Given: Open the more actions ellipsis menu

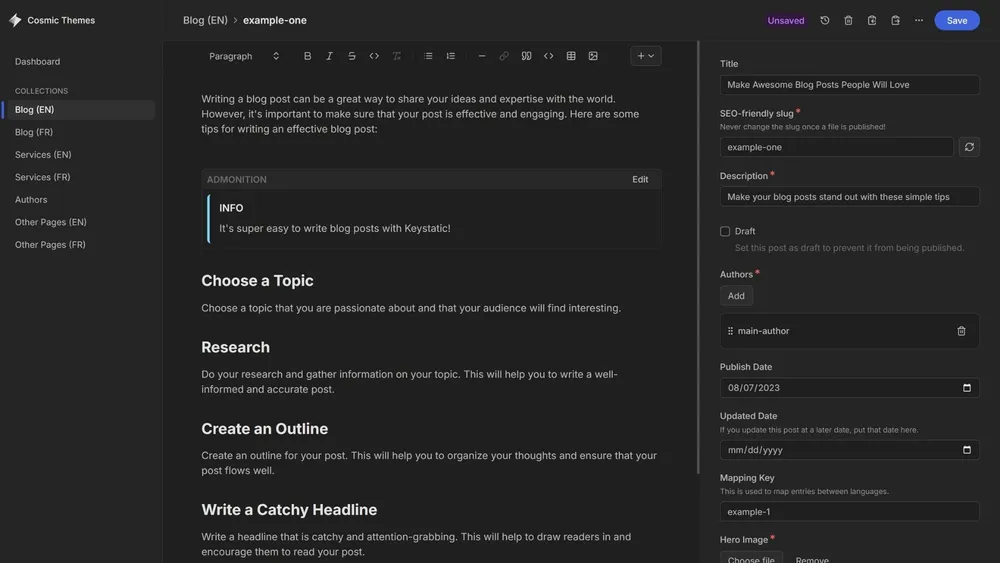Looking at the screenshot, I should 919,20.
